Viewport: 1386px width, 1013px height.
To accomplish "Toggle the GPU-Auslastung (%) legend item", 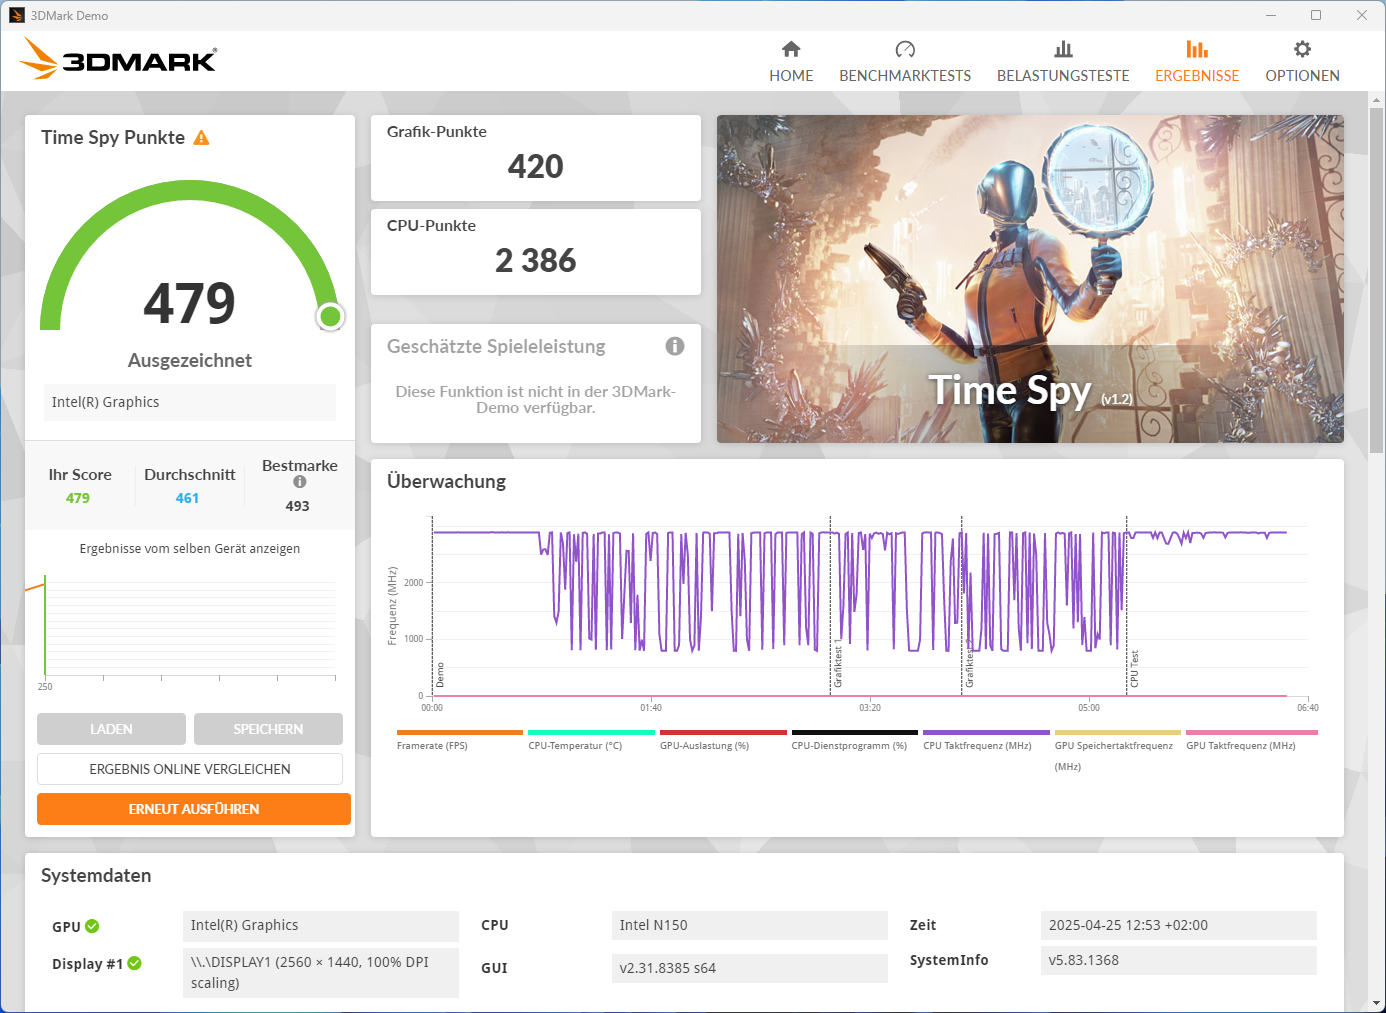I will click(723, 741).
